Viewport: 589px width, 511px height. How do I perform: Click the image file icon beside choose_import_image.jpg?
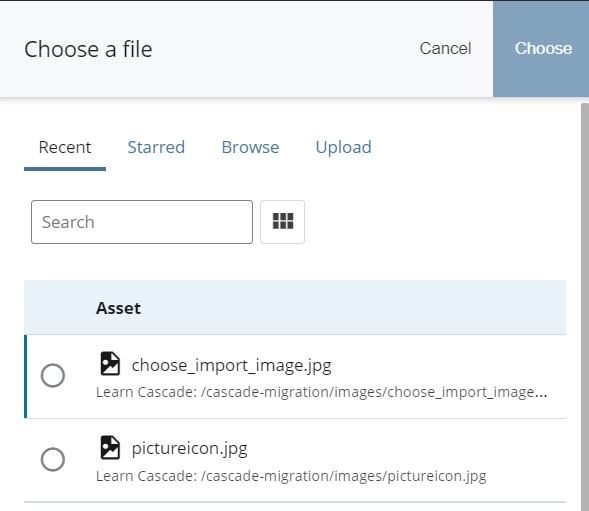110,363
